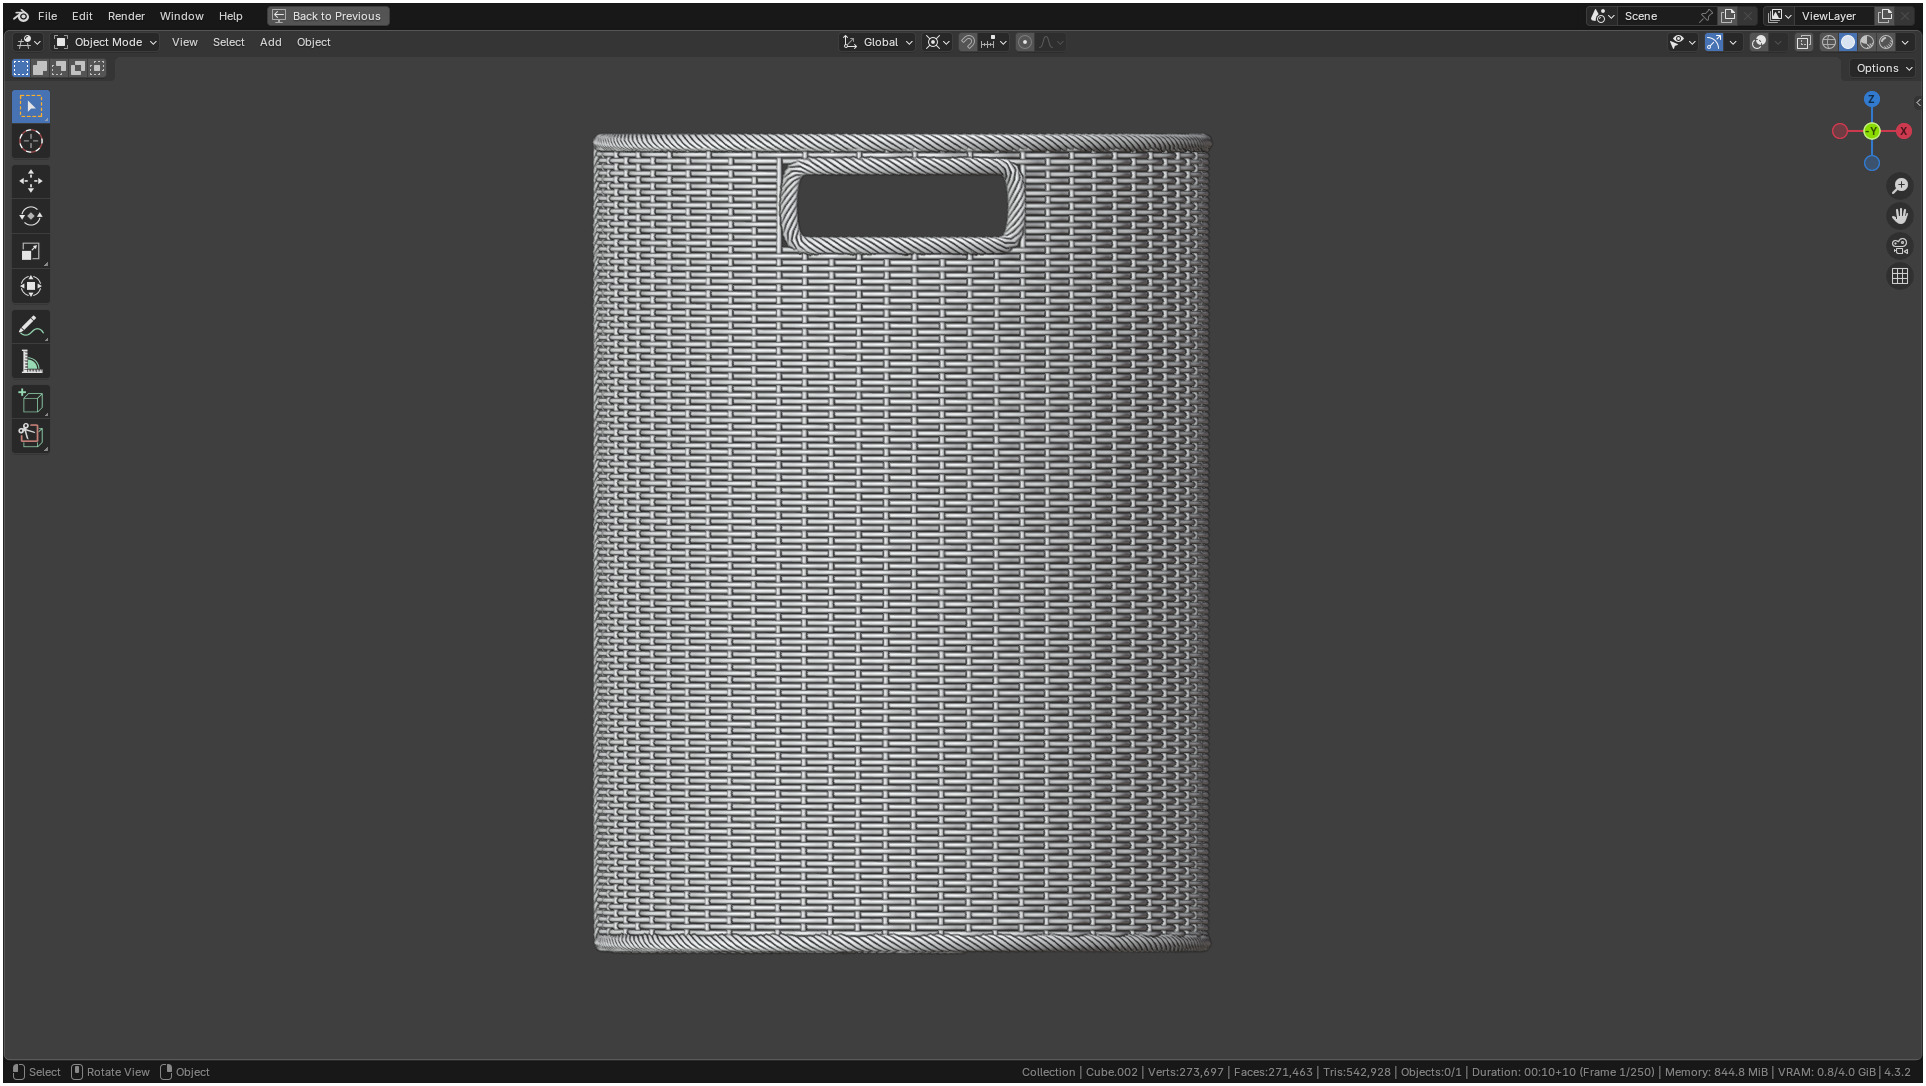
Task: Switch to Wireframe shading
Action: (1829, 42)
